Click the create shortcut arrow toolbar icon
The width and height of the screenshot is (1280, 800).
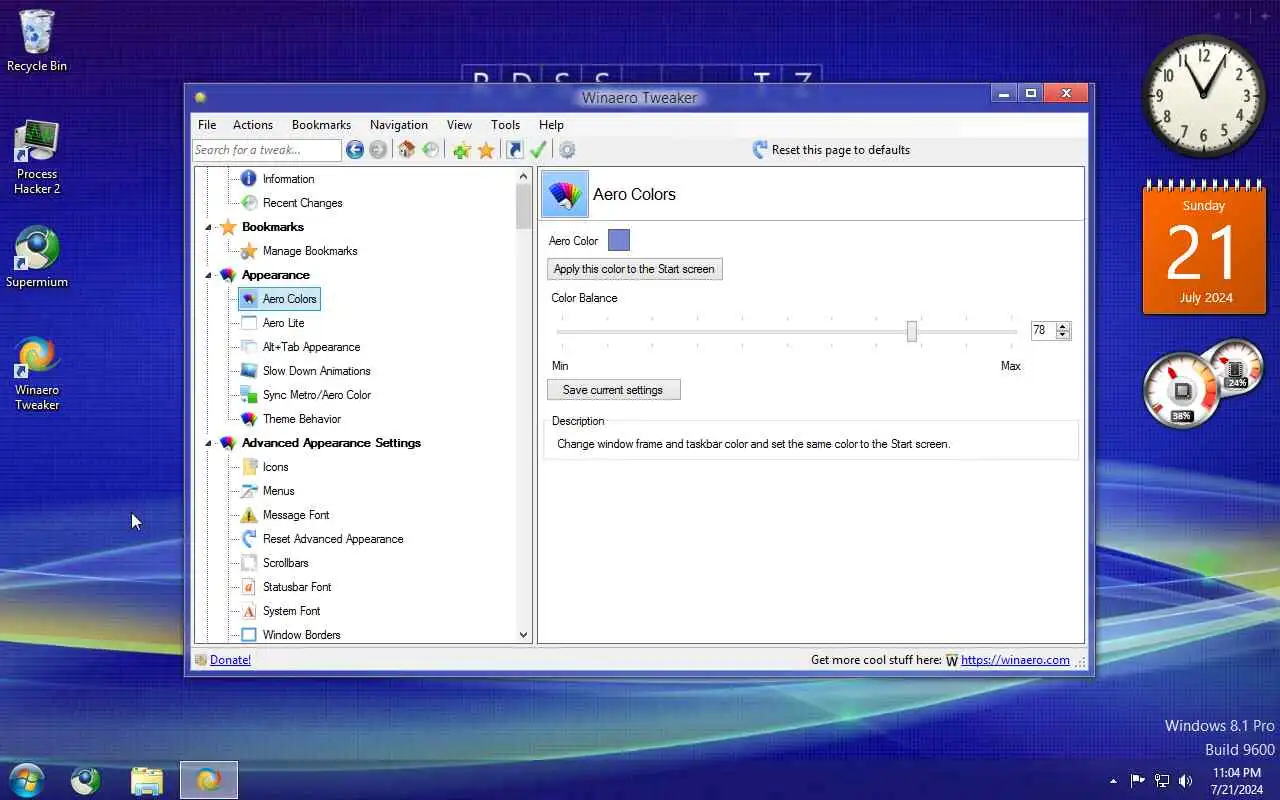514,150
